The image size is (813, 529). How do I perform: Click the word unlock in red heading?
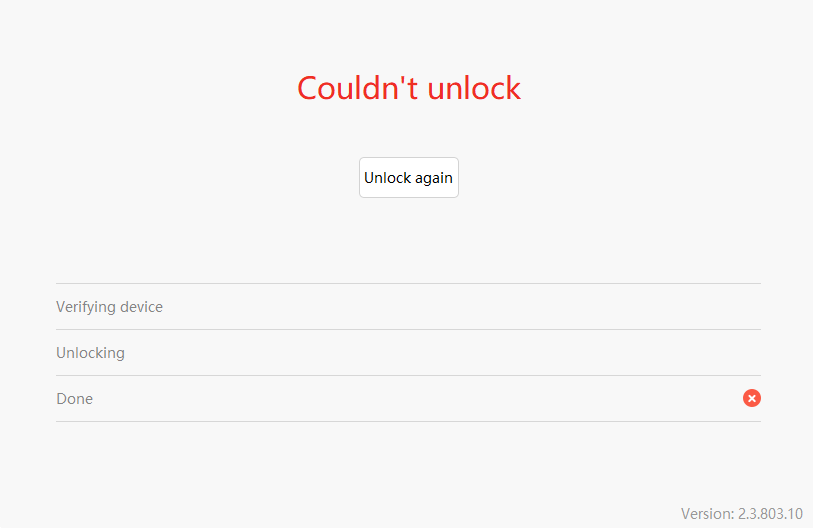pyautogui.click(x=474, y=88)
